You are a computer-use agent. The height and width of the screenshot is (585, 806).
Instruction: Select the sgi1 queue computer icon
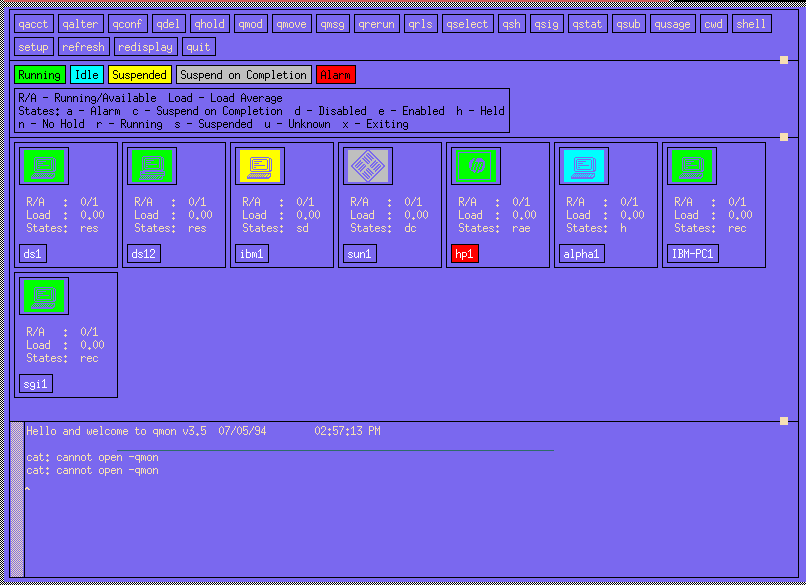tap(44, 296)
